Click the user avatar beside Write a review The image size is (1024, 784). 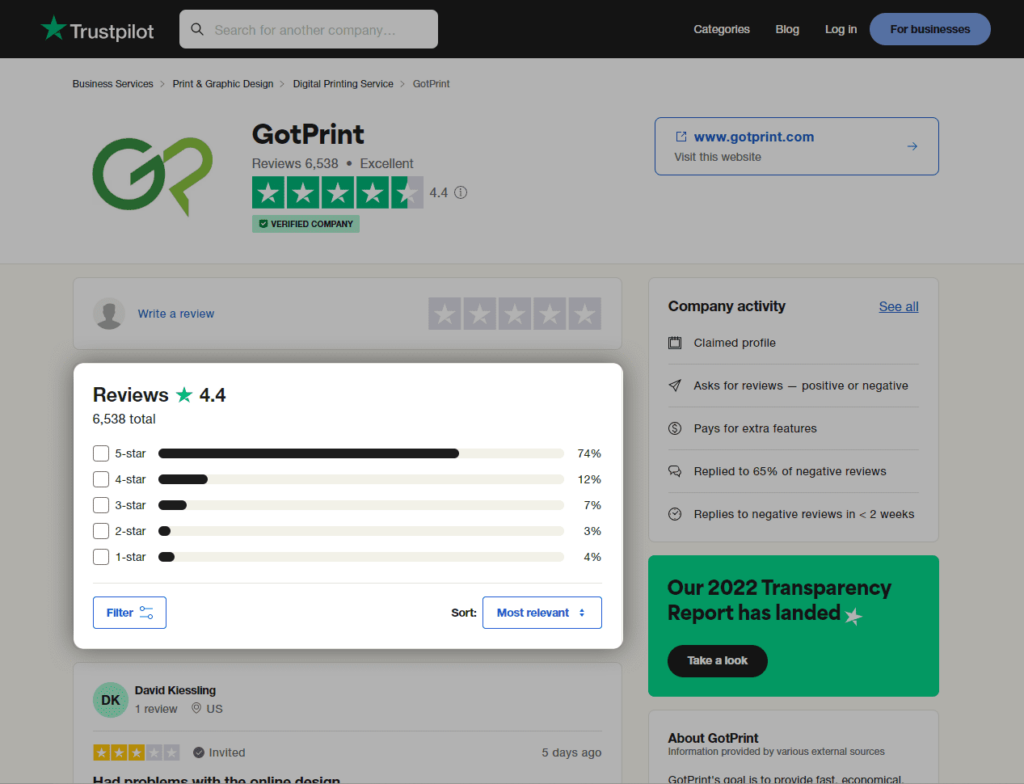tap(109, 314)
